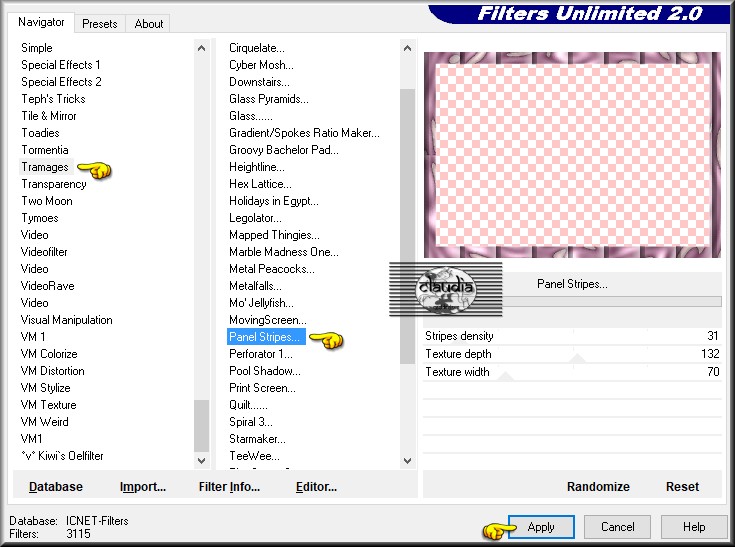This screenshot has height=547, width=735.
Task: Select the Navigator tab
Action: point(41,22)
